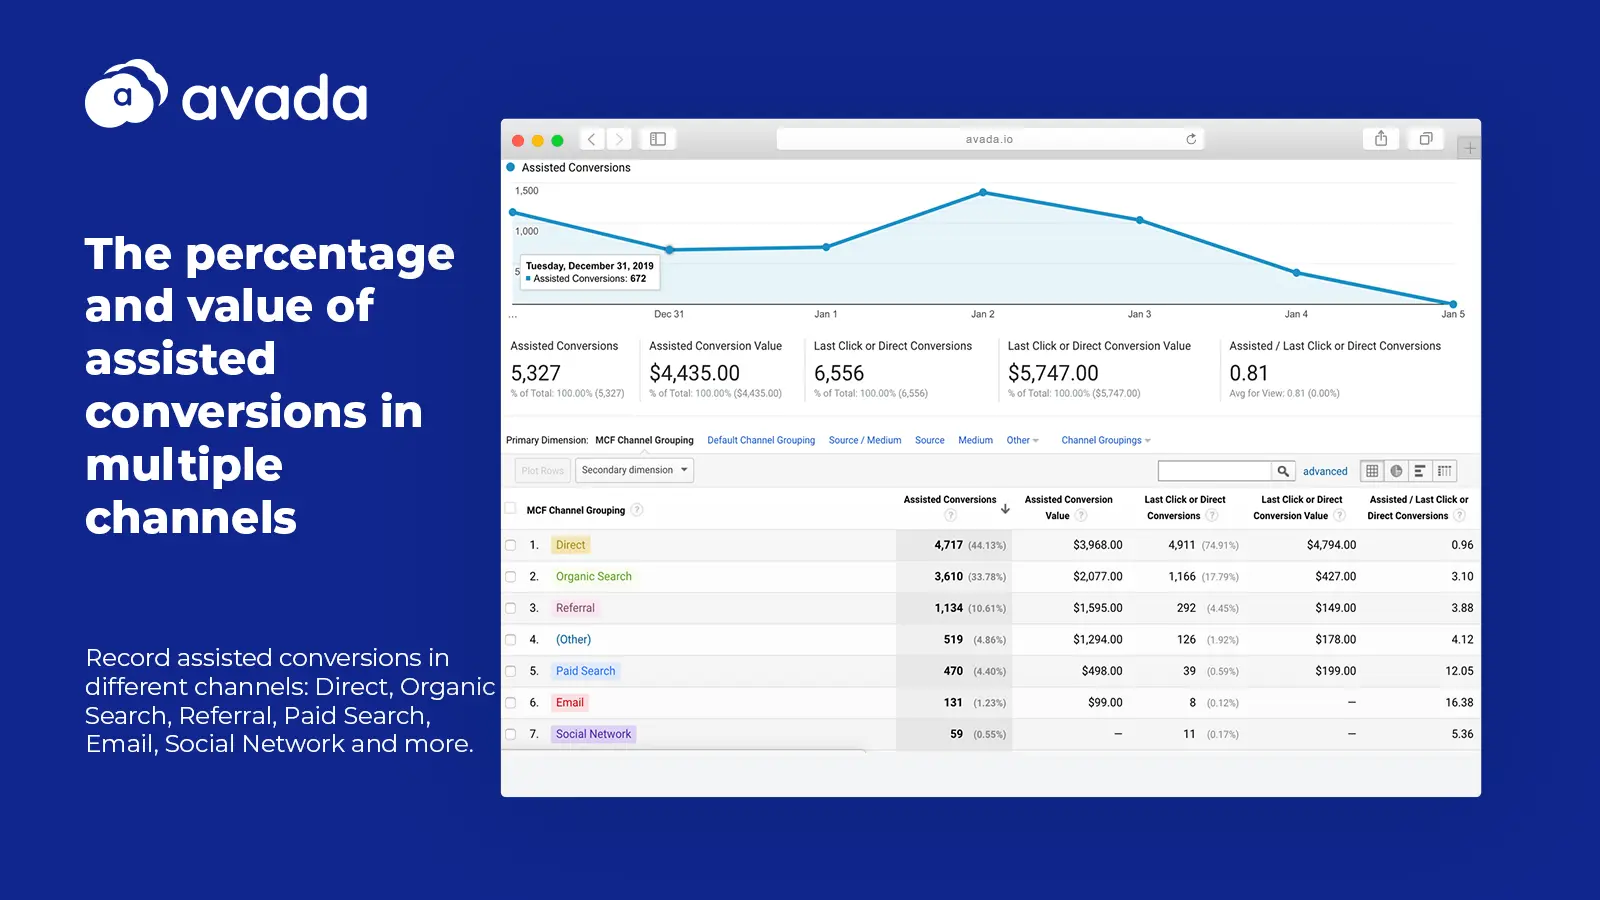1600x900 pixels.
Task: Click the $5,747.00 Last Click Conversion Value total
Action: coord(1053,373)
